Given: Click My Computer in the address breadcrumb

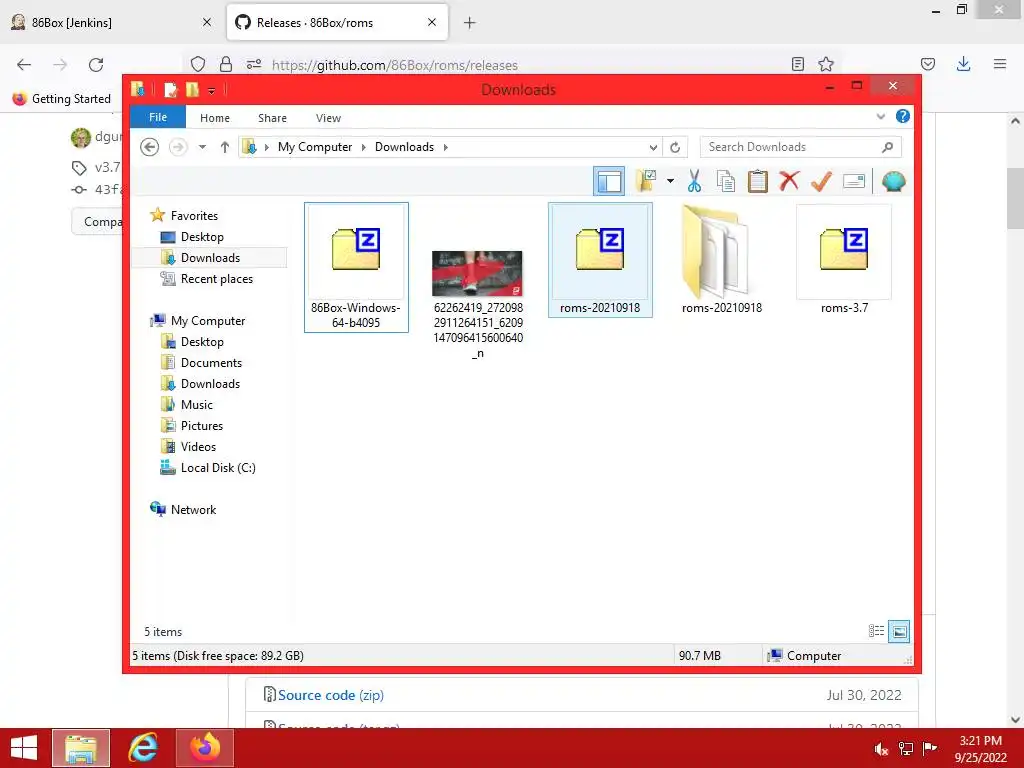Looking at the screenshot, I should [x=315, y=147].
